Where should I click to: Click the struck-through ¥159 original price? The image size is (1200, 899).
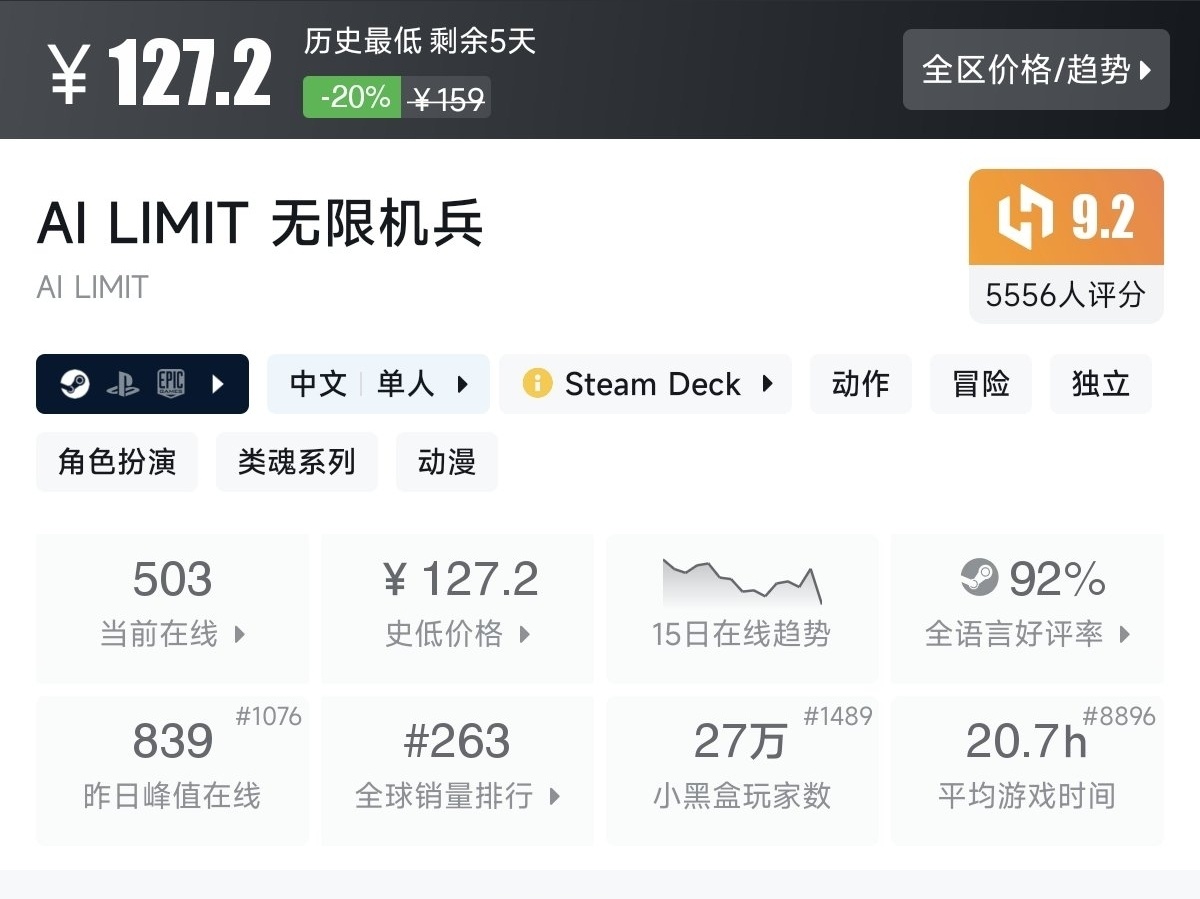[x=447, y=98]
